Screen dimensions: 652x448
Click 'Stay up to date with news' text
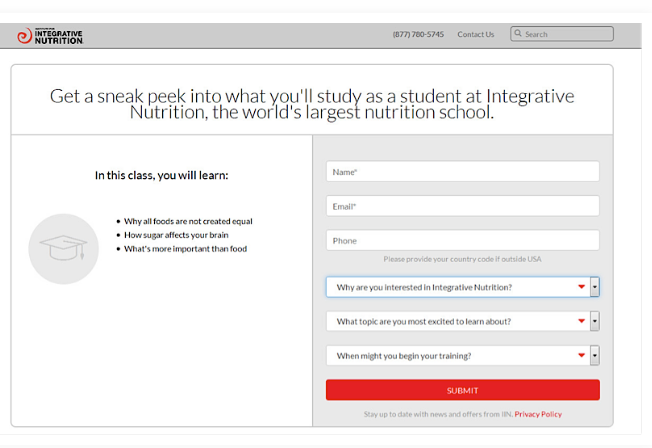pyautogui.click(x=438, y=414)
